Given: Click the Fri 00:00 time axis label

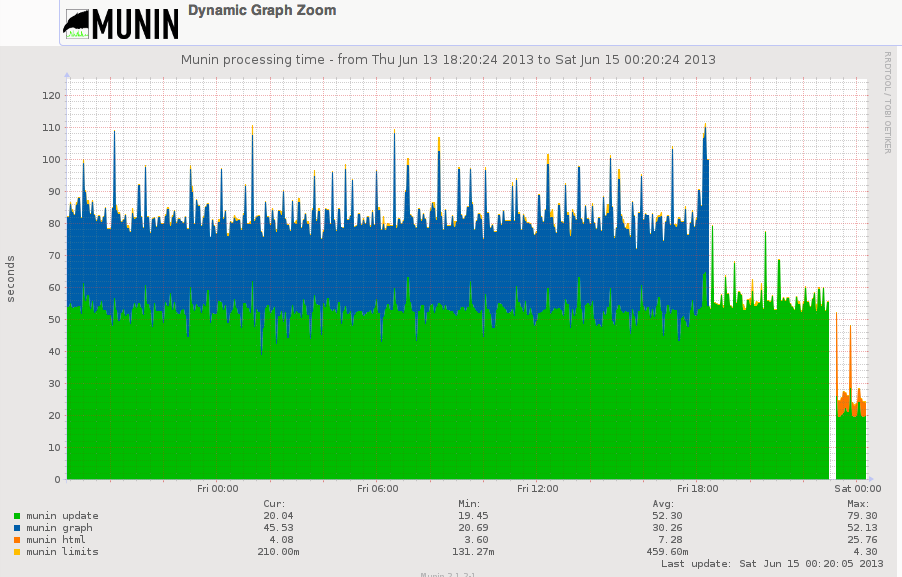Looking at the screenshot, I should 217,489.
